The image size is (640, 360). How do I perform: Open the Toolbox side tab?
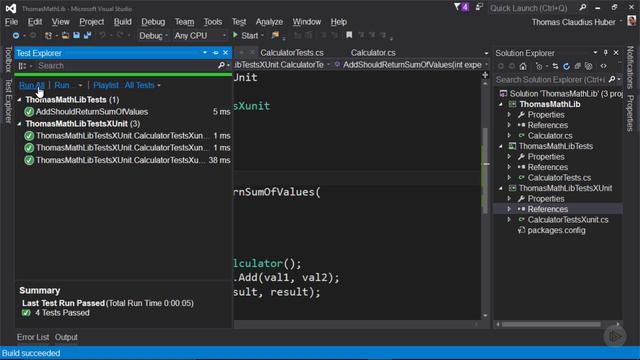pos(8,60)
